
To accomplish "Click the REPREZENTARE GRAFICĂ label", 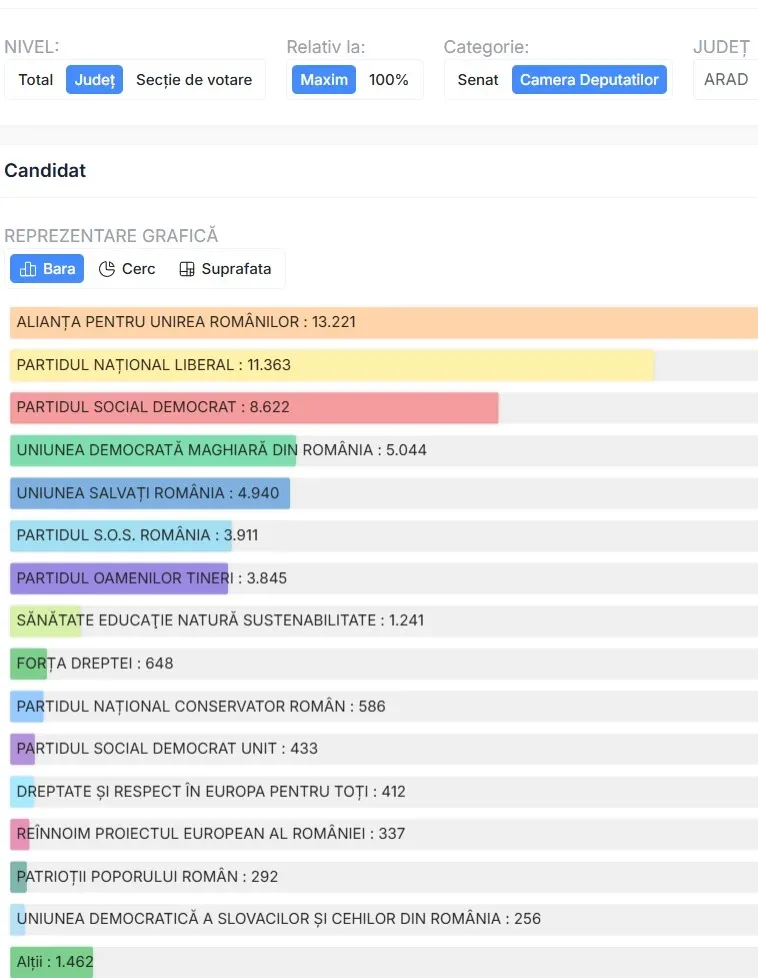I will pos(111,236).
